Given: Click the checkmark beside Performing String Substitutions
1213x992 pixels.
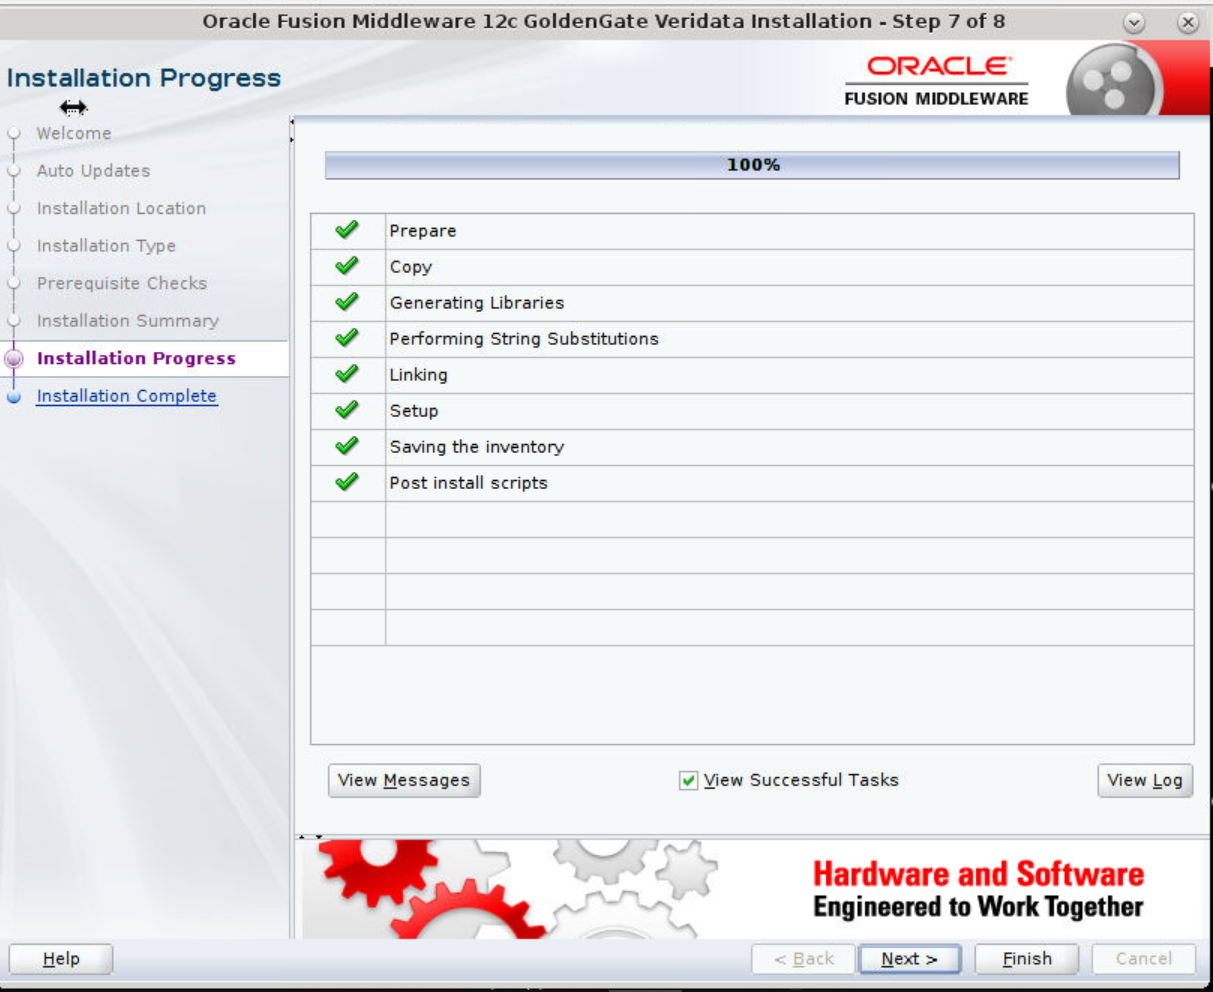Looking at the screenshot, I should [x=347, y=338].
